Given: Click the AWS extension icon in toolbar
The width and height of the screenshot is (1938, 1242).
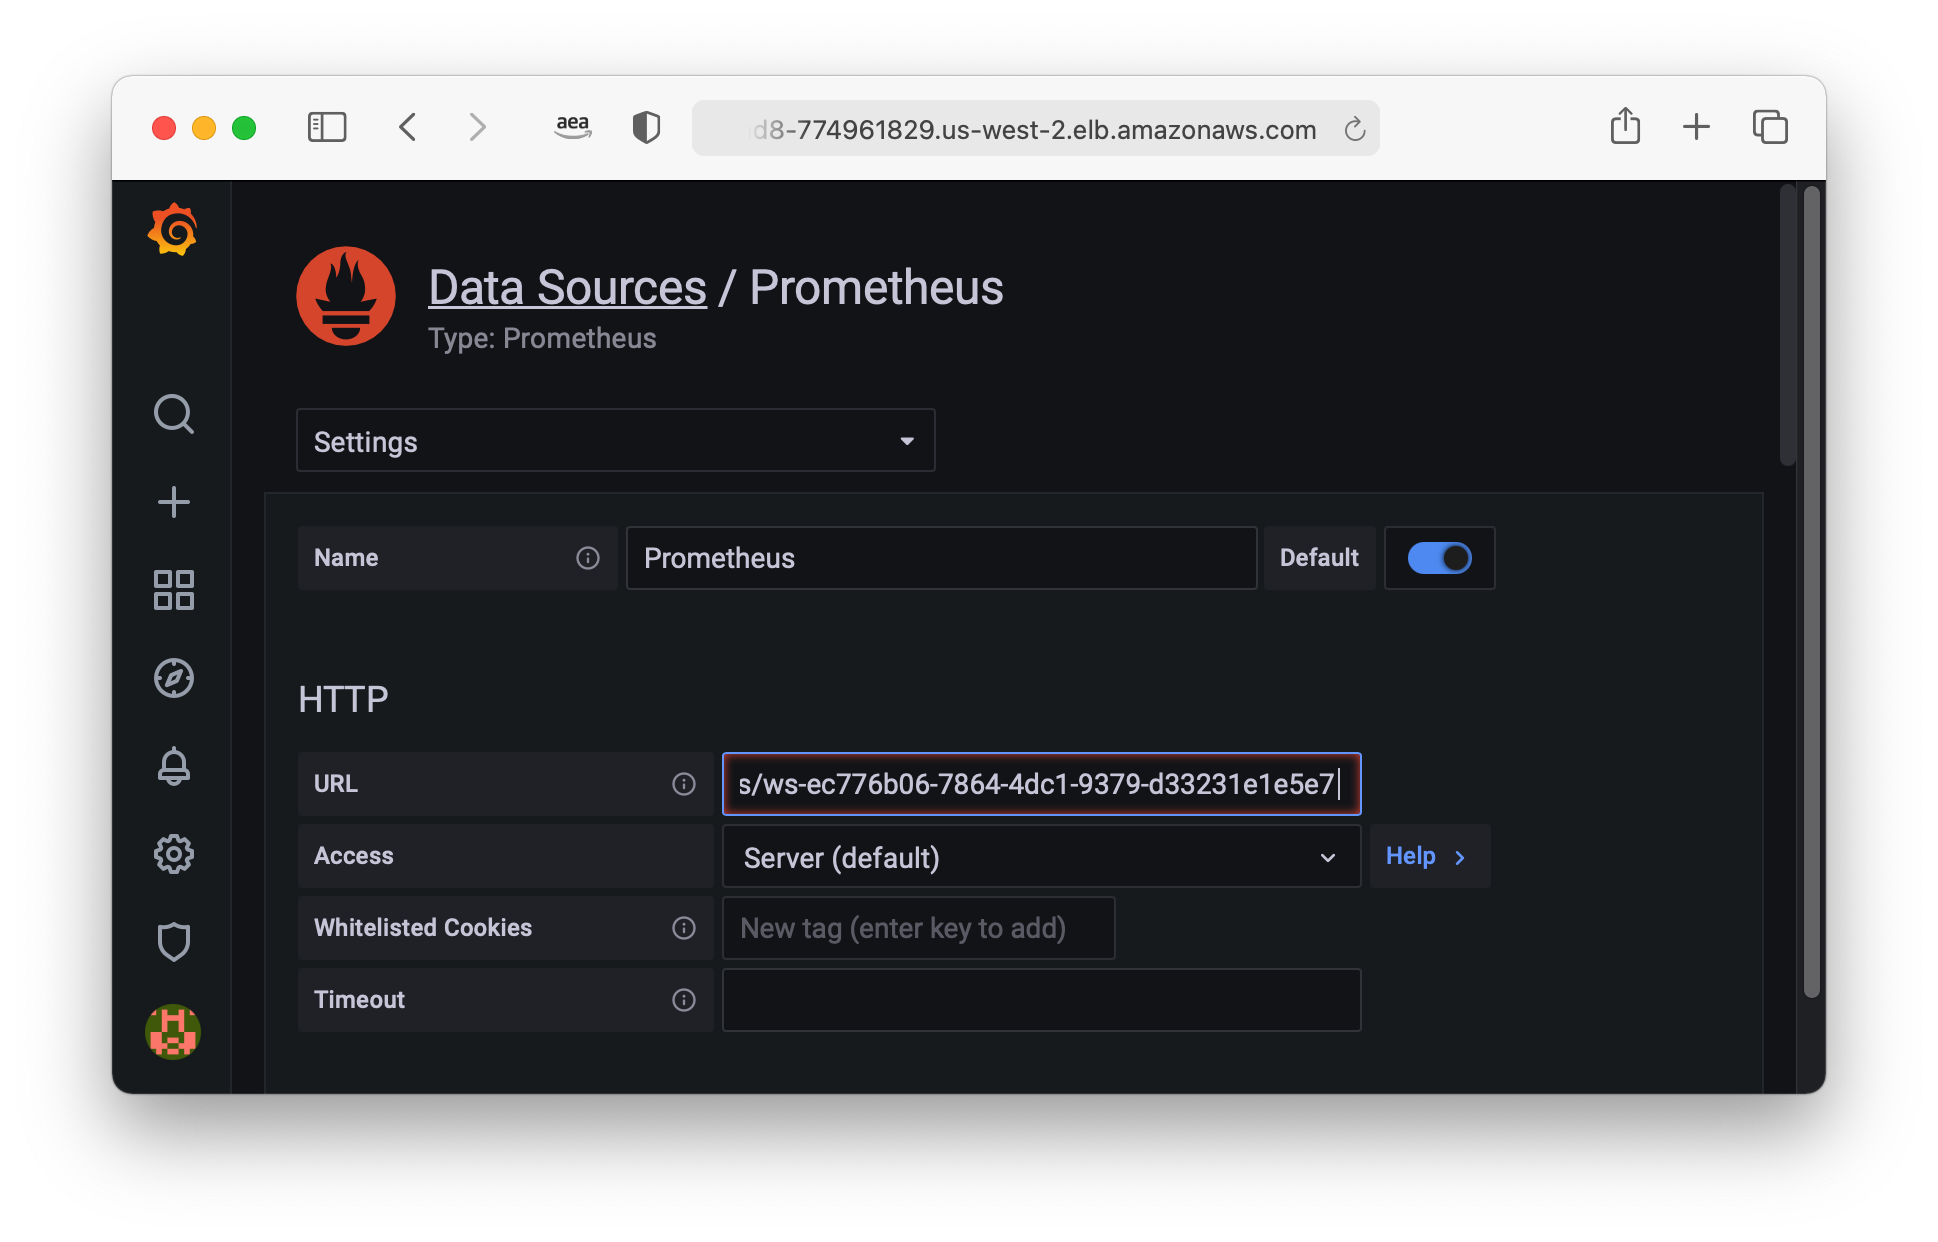Looking at the screenshot, I should click(573, 128).
